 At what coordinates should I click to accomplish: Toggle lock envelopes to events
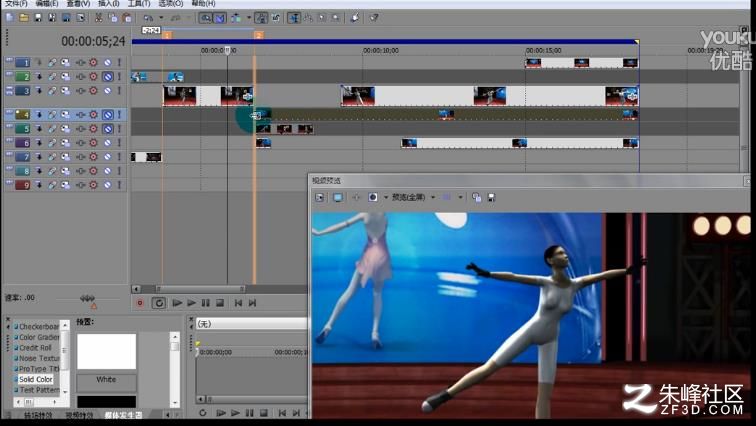261,18
